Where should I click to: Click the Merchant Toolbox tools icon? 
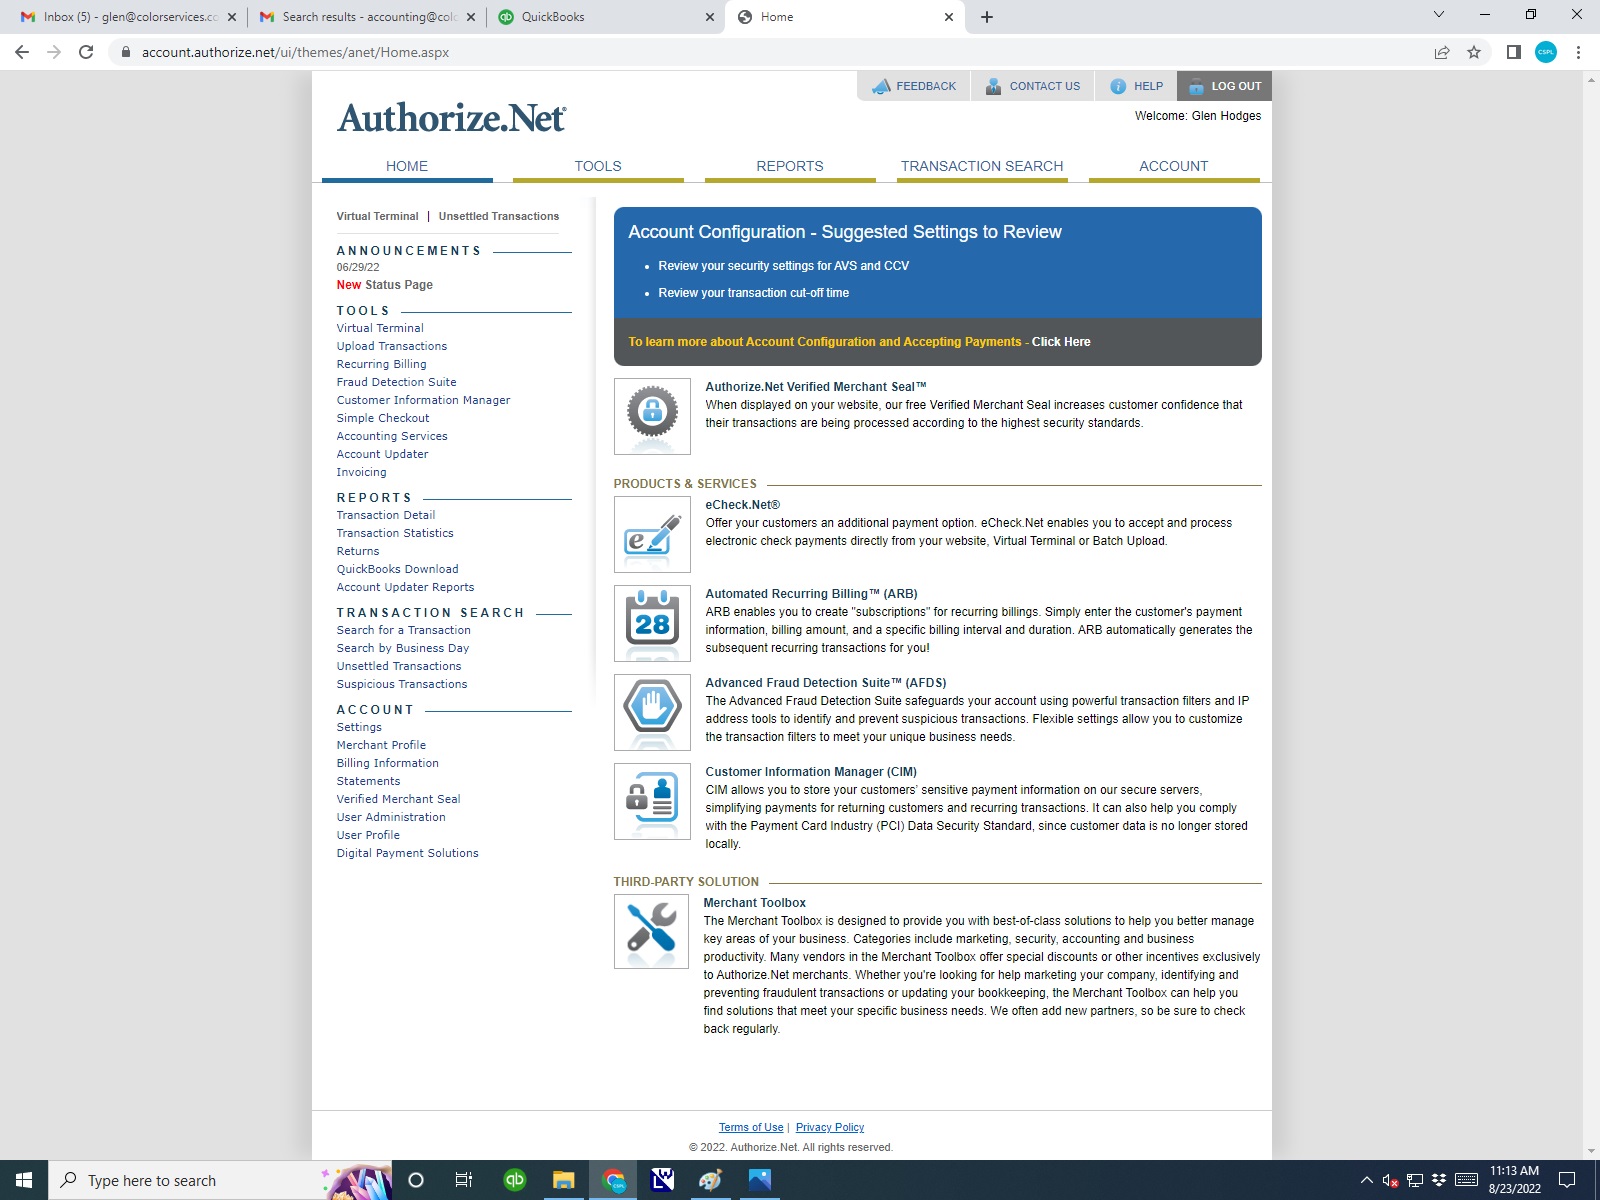(x=651, y=931)
